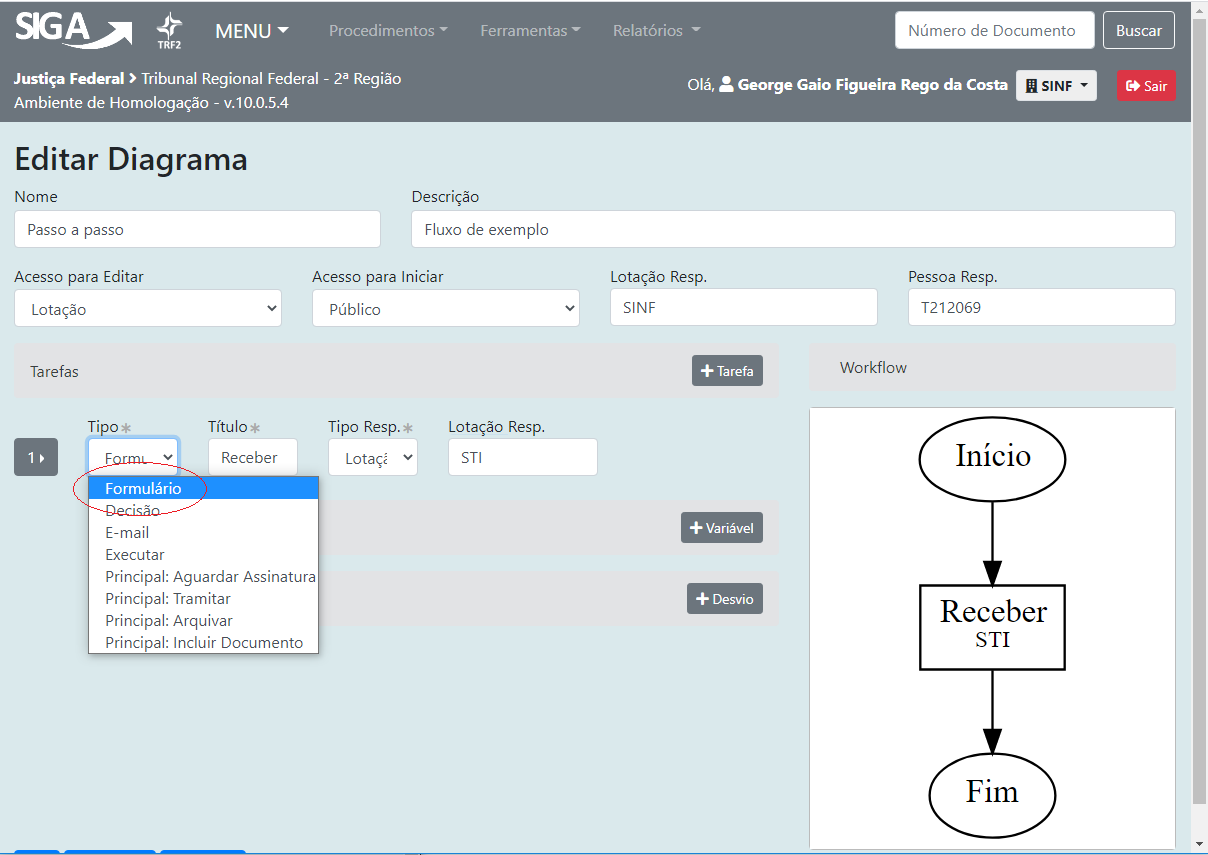1208x855 pixels.
Task: Click the Número de Documento search field
Action: tap(991, 31)
